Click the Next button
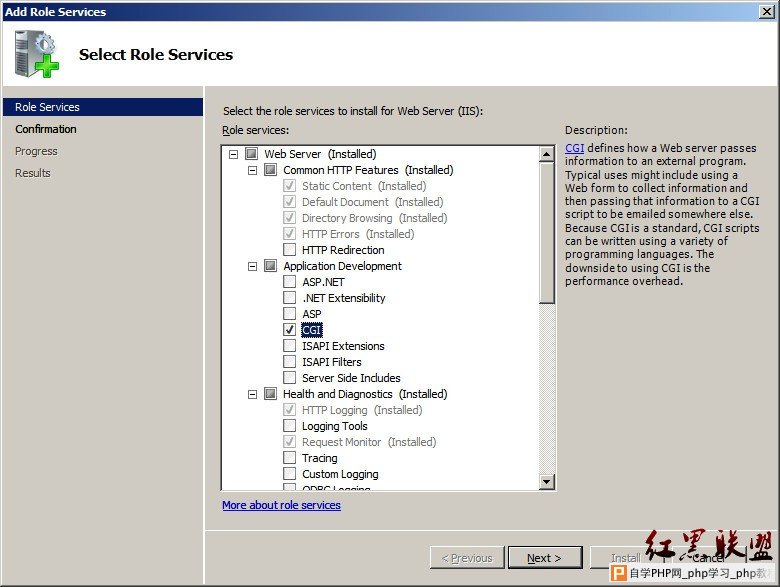Screen dimensions: 780x587 pyautogui.click(x=545, y=558)
